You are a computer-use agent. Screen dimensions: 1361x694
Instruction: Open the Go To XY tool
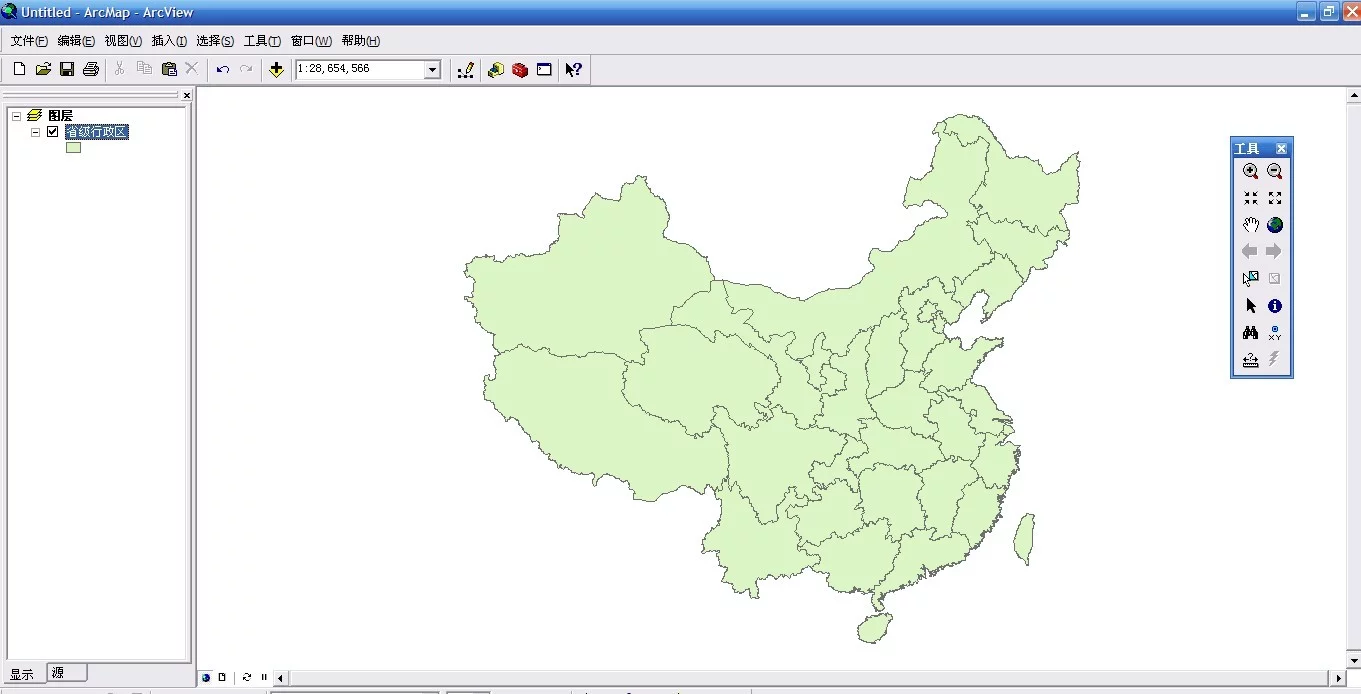[x=1275, y=333]
